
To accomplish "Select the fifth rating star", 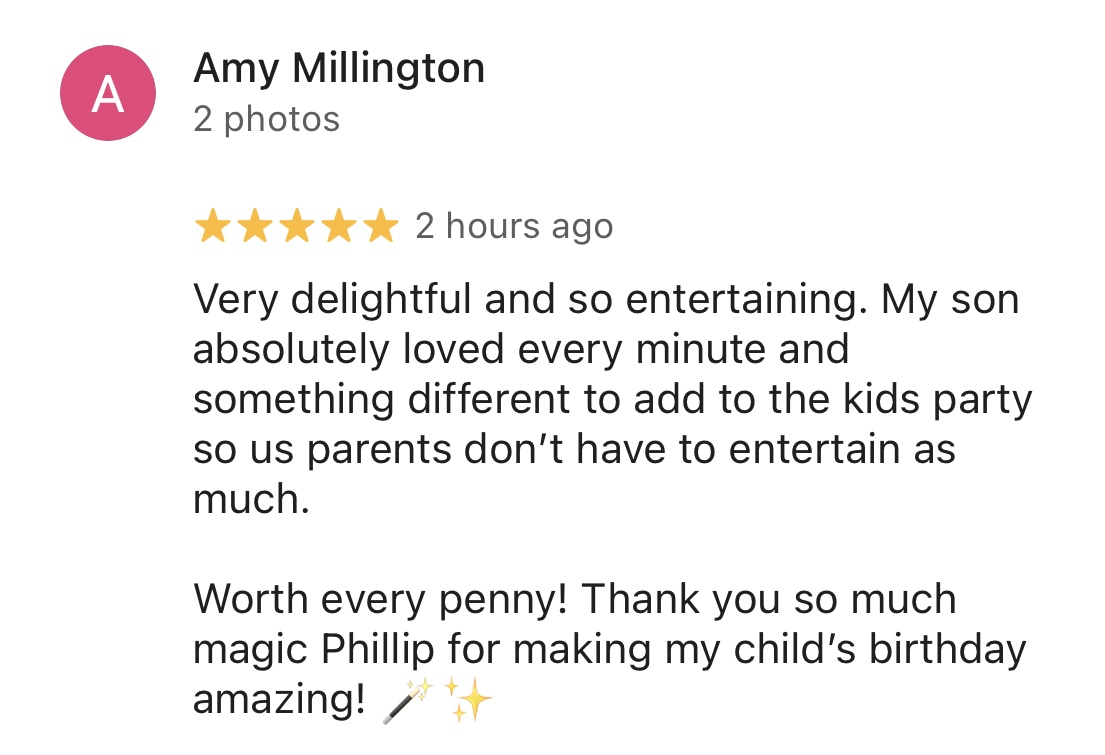I will pyautogui.click(x=380, y=227).
